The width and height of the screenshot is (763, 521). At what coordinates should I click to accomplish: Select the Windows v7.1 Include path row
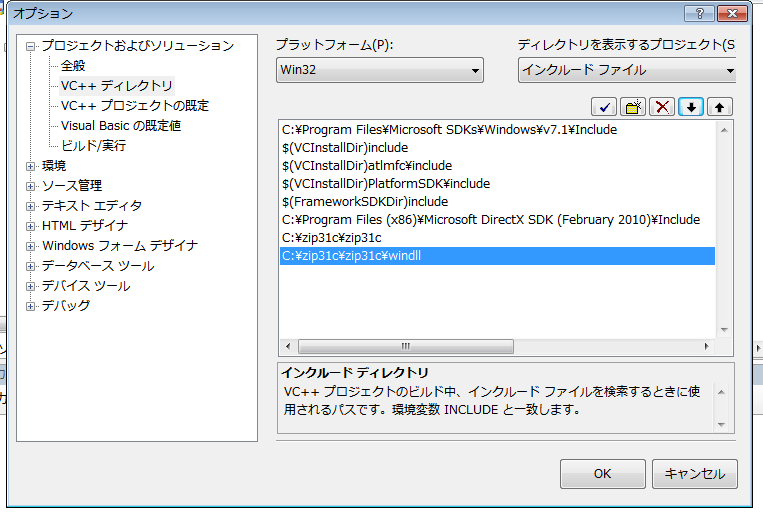coord(497,130)
